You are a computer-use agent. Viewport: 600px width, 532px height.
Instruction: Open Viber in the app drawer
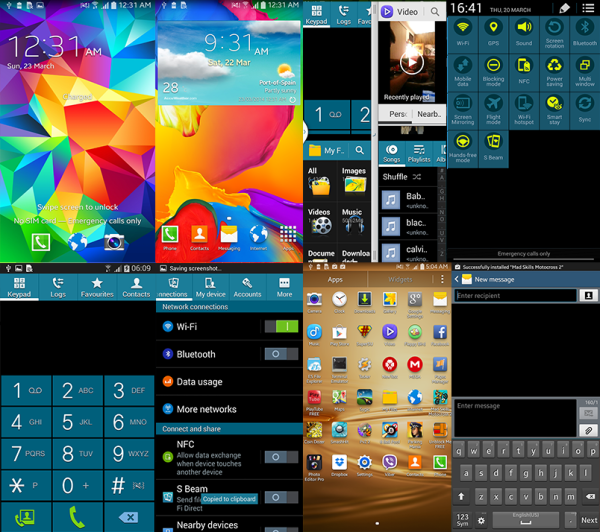(390, 462)
